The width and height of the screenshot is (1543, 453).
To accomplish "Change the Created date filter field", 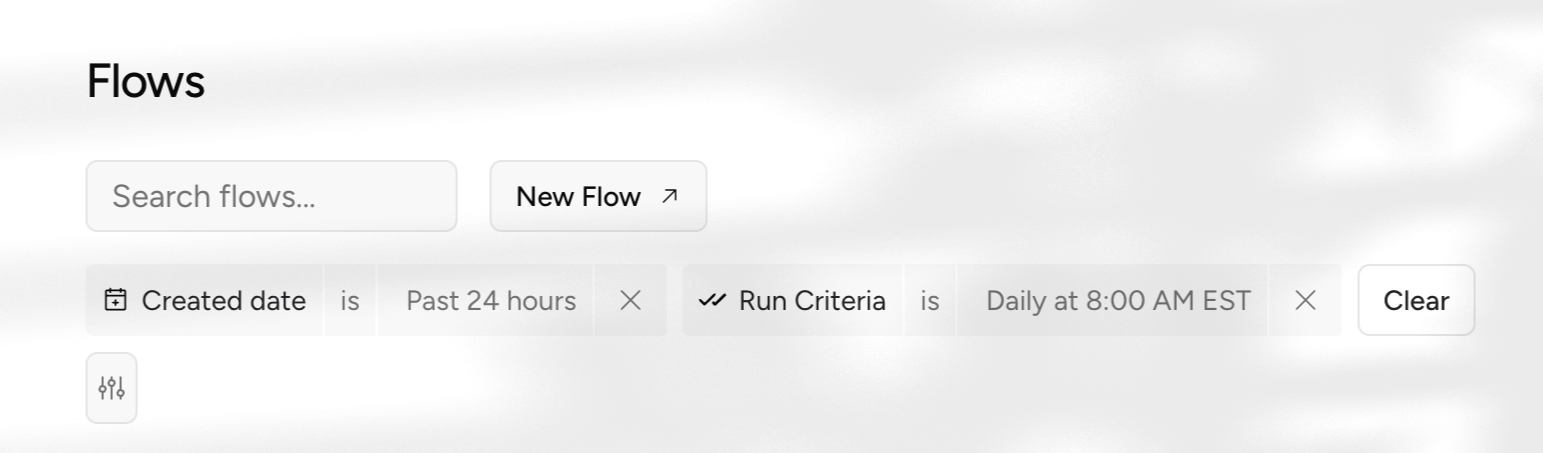I will tap(205, 300).
